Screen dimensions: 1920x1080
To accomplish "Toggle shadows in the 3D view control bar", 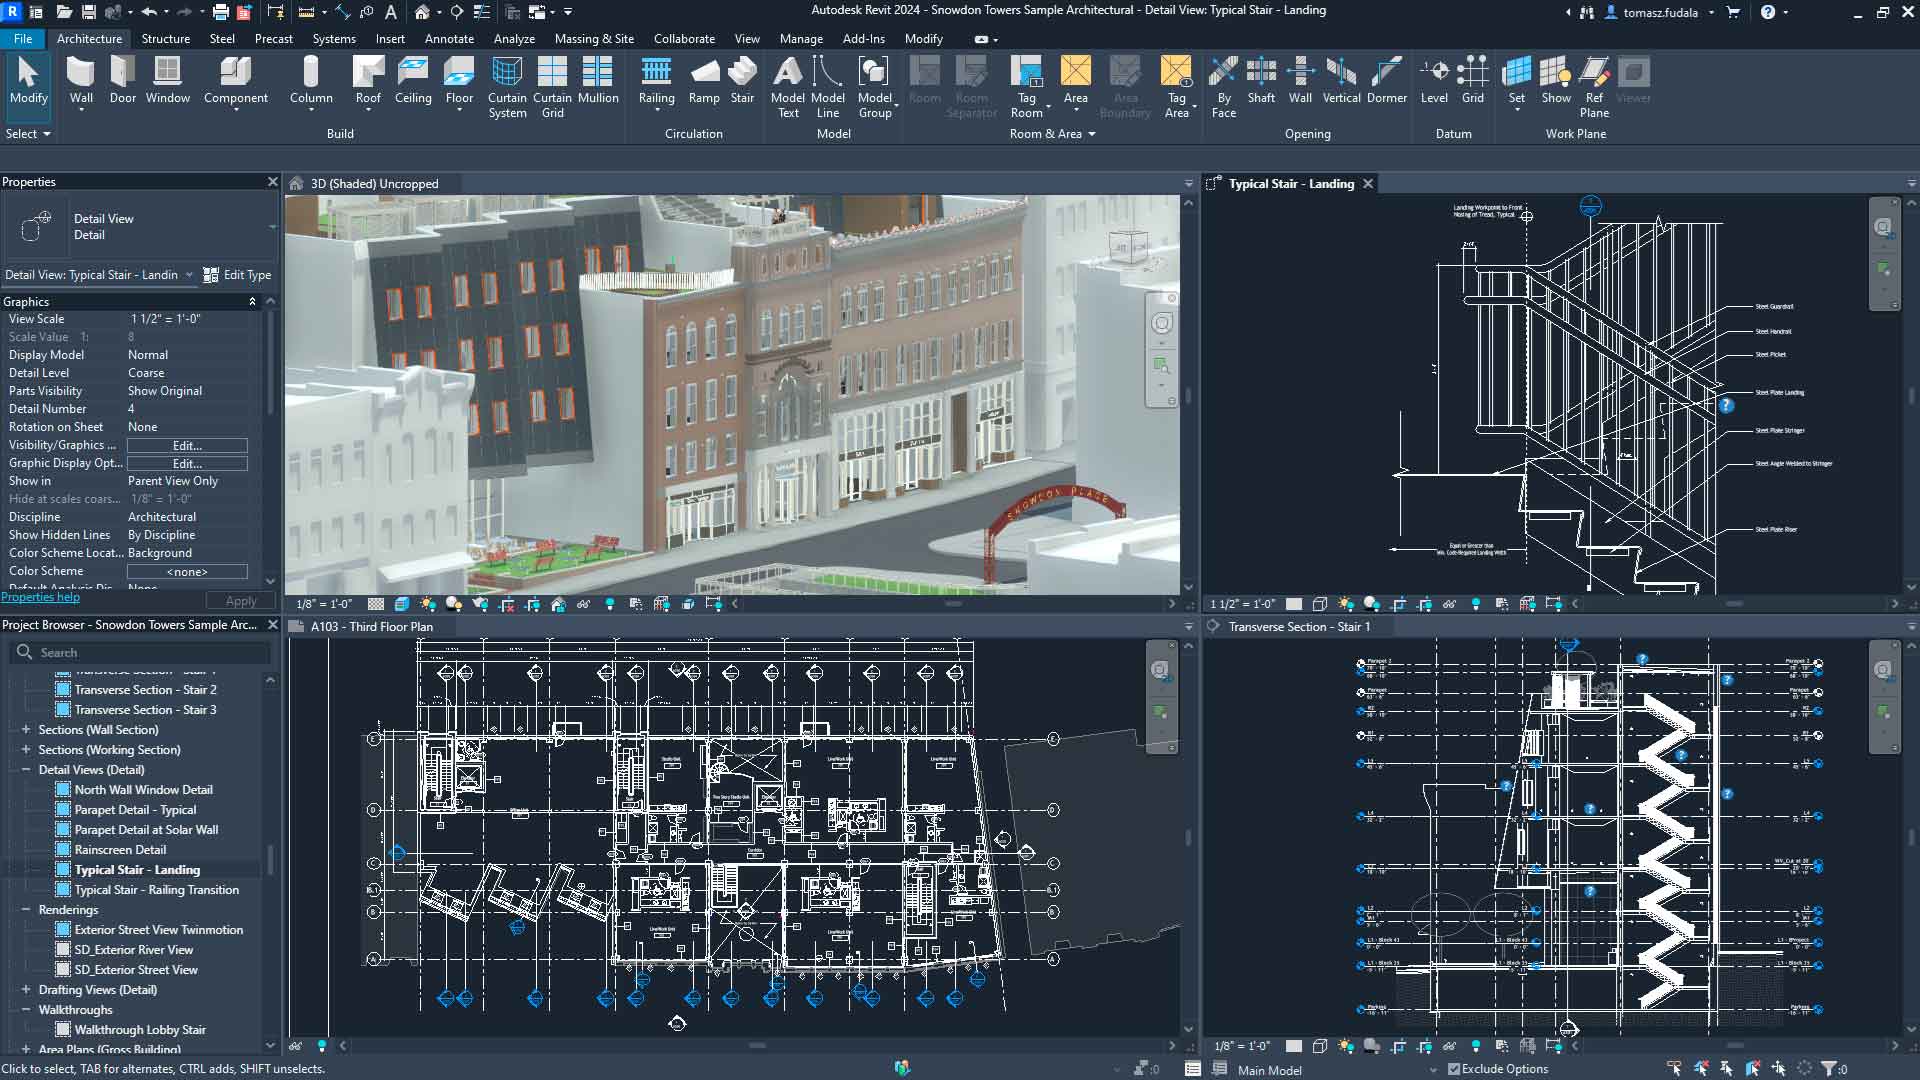I will pyautogui.click(x=451, y=604).
